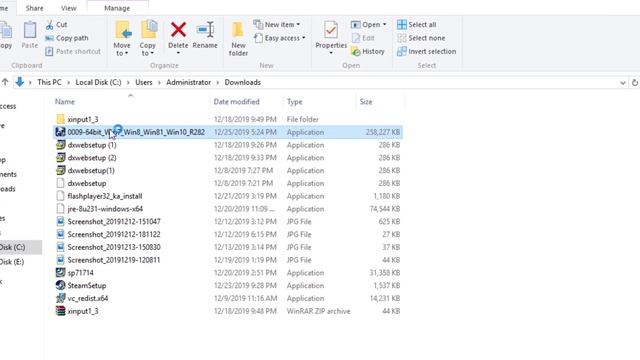
Task: Select dxwebsetup (2) application icon
Action: click(x=60, y=158)
